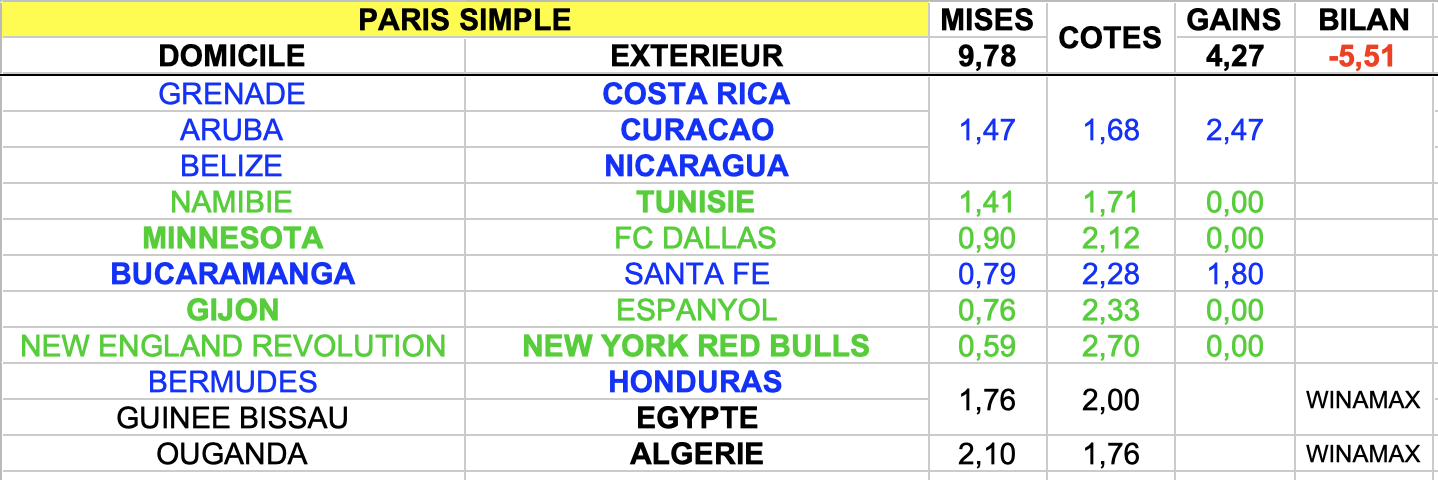Click the COSTA RICA cell
1438x480 pixels.
[x=697, y=94]
